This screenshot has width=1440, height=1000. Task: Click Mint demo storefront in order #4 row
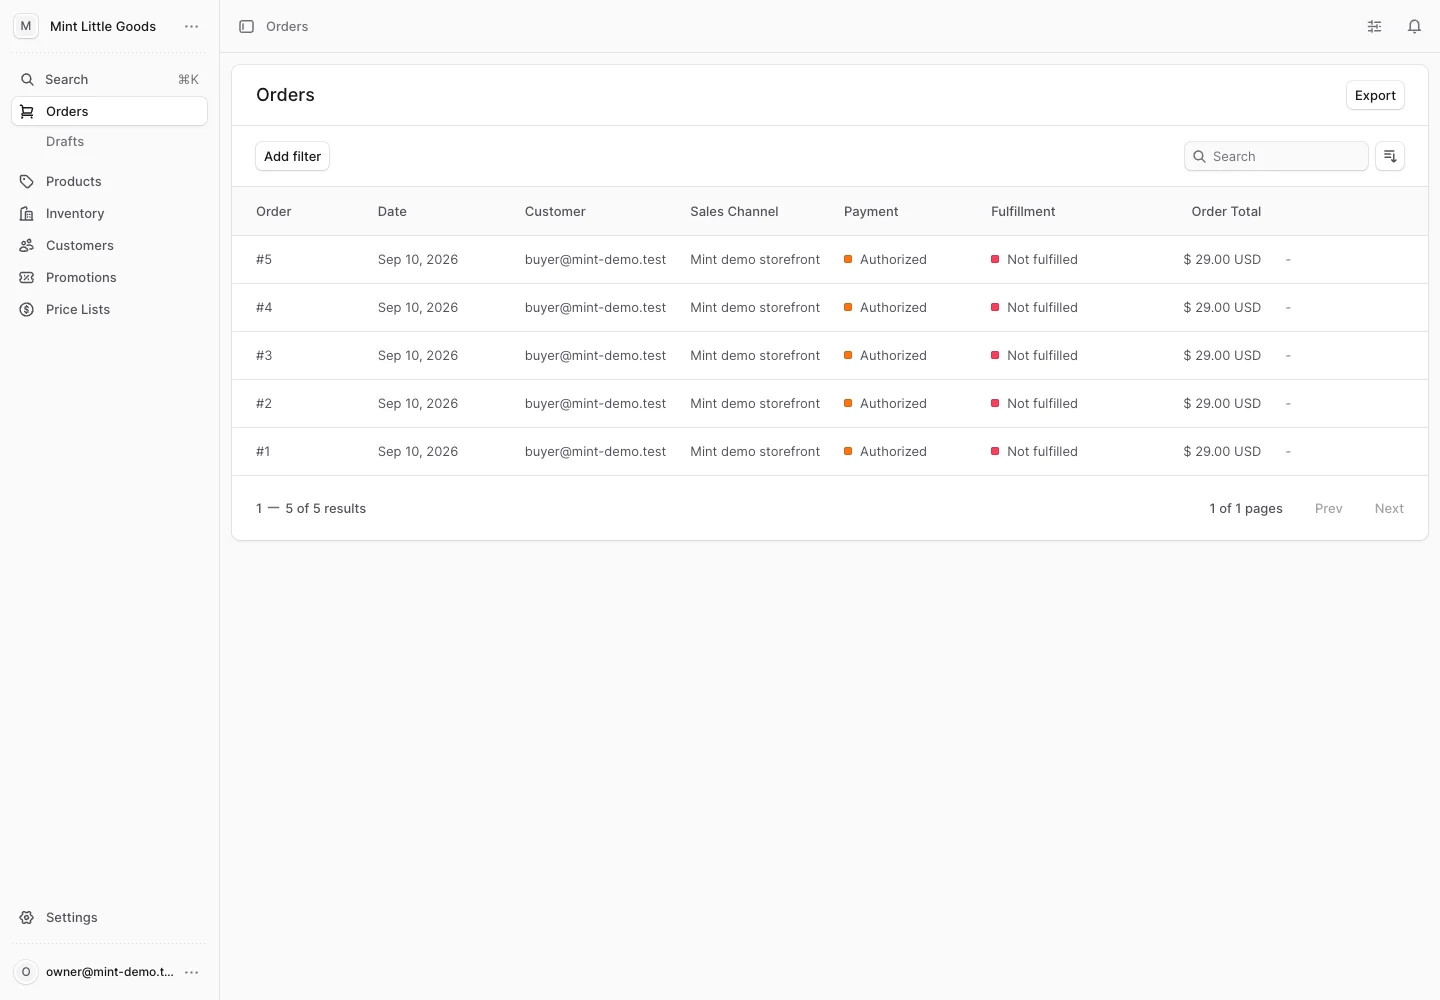(x=755, y=307)
